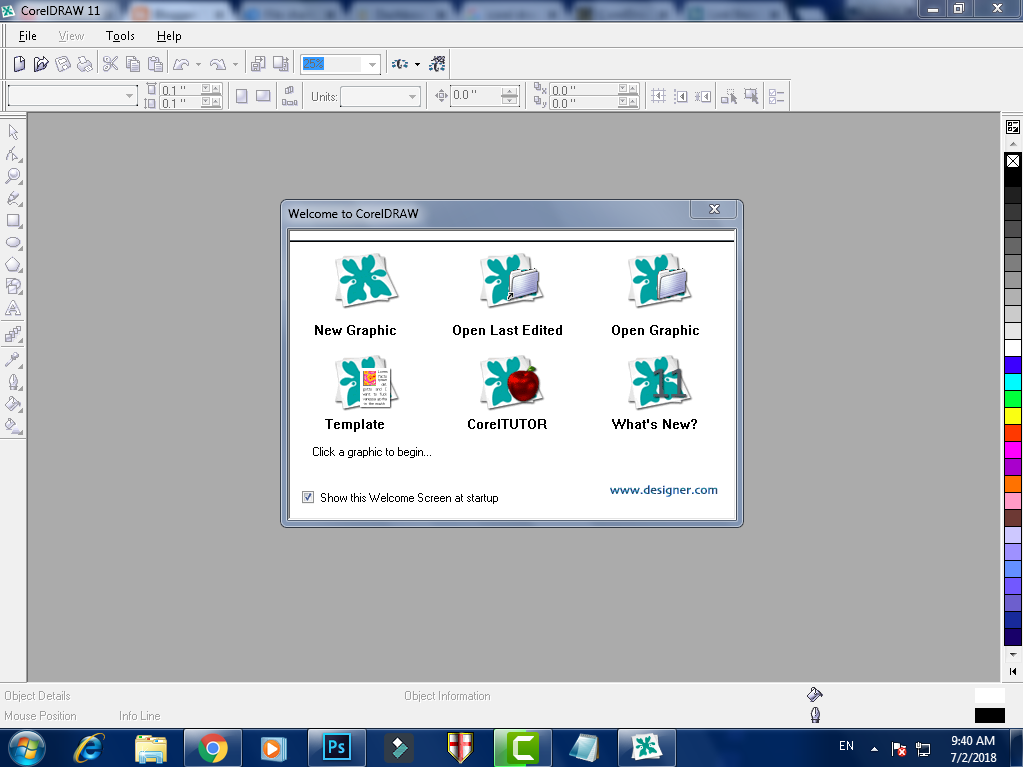The height and width of the screenshot is (767, 1023).
Task: Open the Help menu
Action: 169,36
